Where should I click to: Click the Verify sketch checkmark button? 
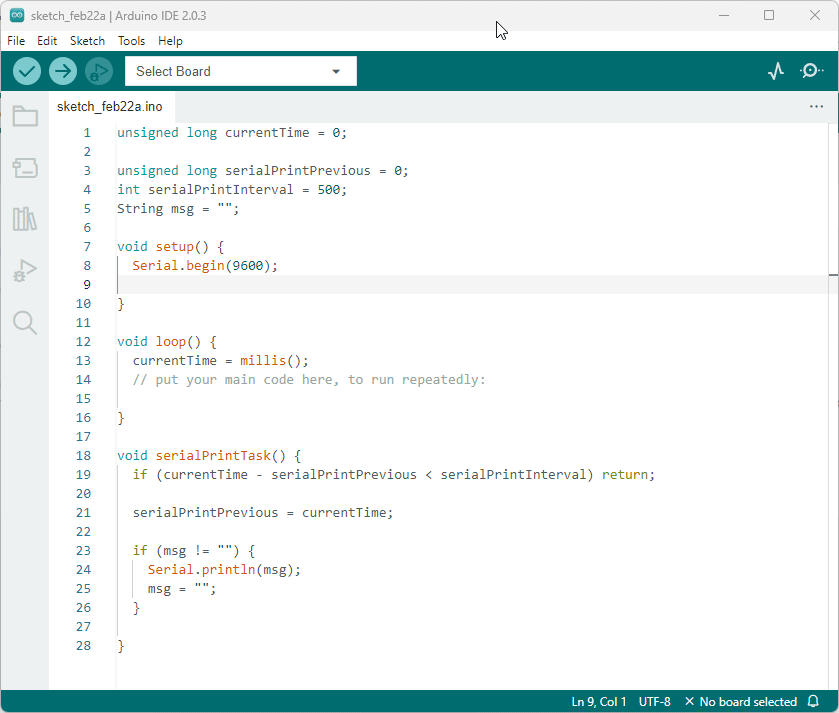[27, 71]
